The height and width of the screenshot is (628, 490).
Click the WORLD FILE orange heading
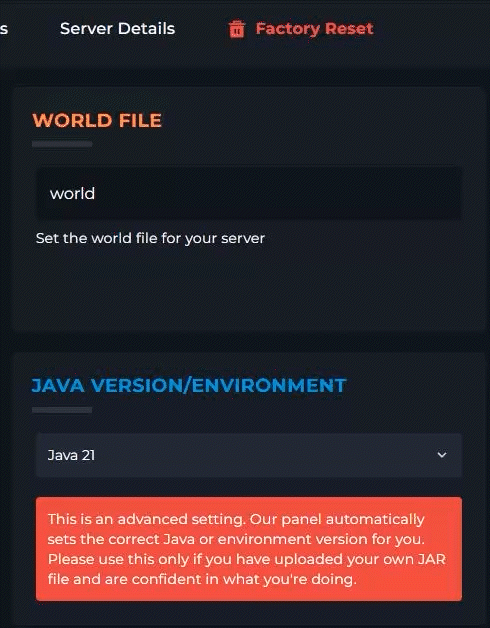[97, 121]
